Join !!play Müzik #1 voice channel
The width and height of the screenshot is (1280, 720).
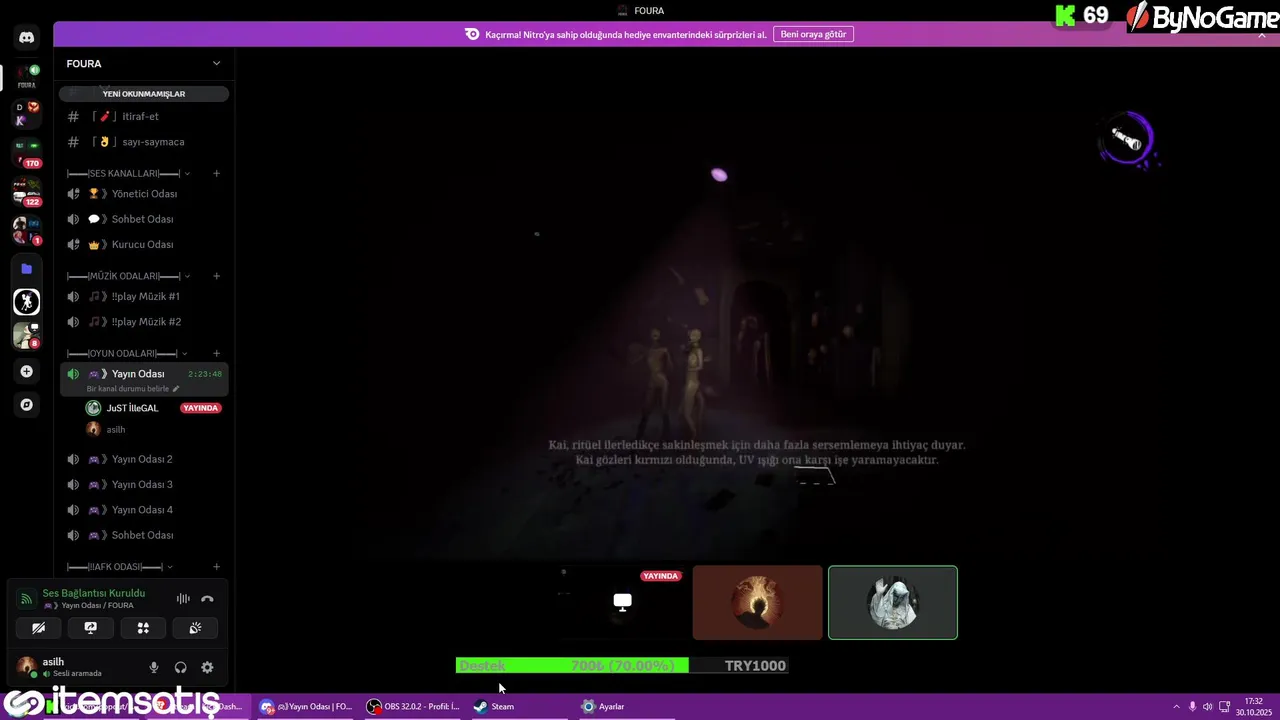[144, 296]
